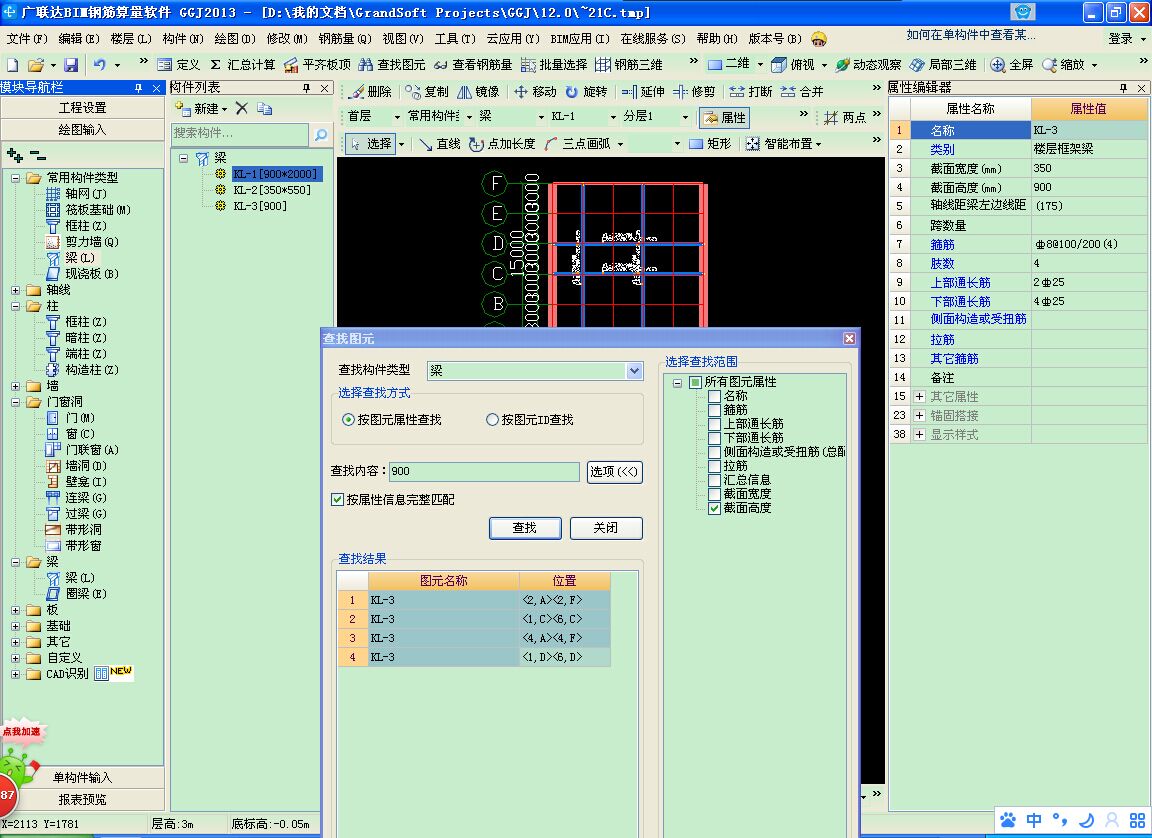Click 批量选择 batch select tool
Viewport: 1152px width, 838px height.
pyautogui.click(x=554, y=65)
